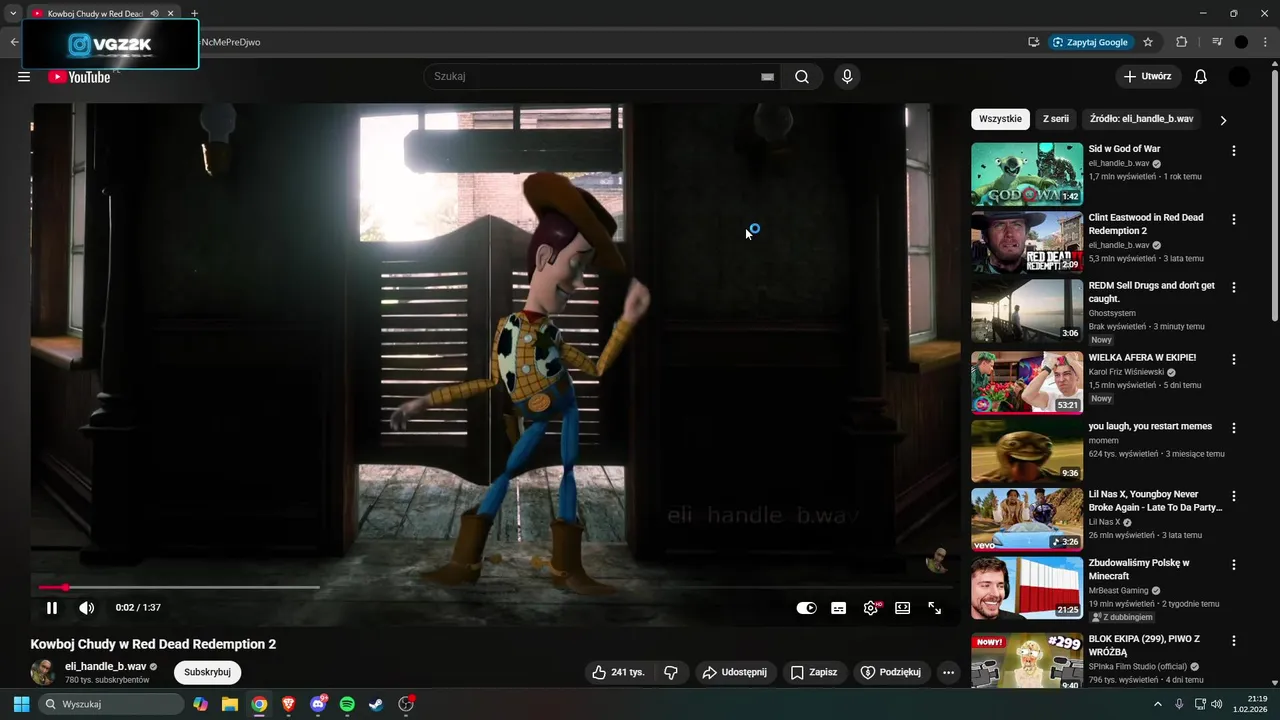Open options for WIELKA AFERA W EKIPIE

point(1233,359)
